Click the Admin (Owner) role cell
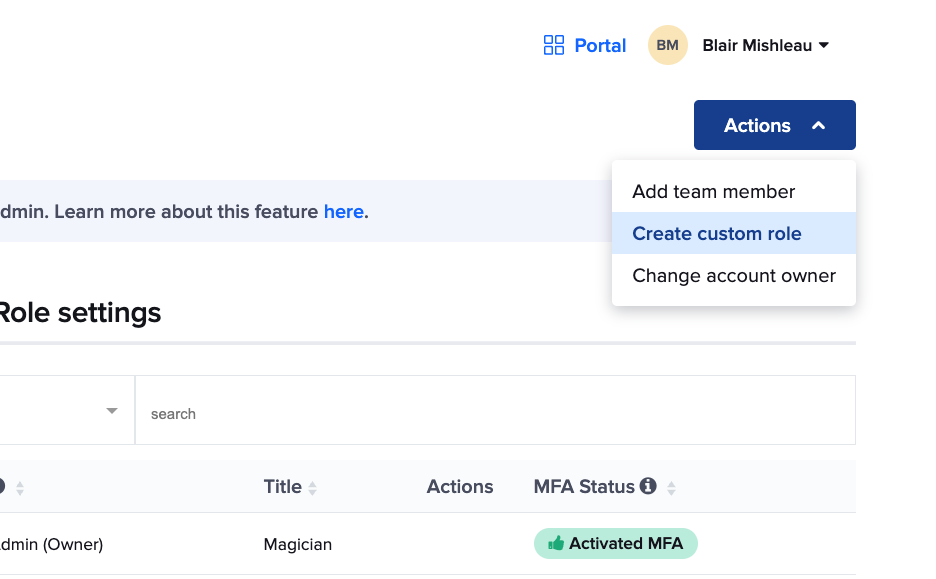Viewport: 936px width, 579px height. pos(51,544)
